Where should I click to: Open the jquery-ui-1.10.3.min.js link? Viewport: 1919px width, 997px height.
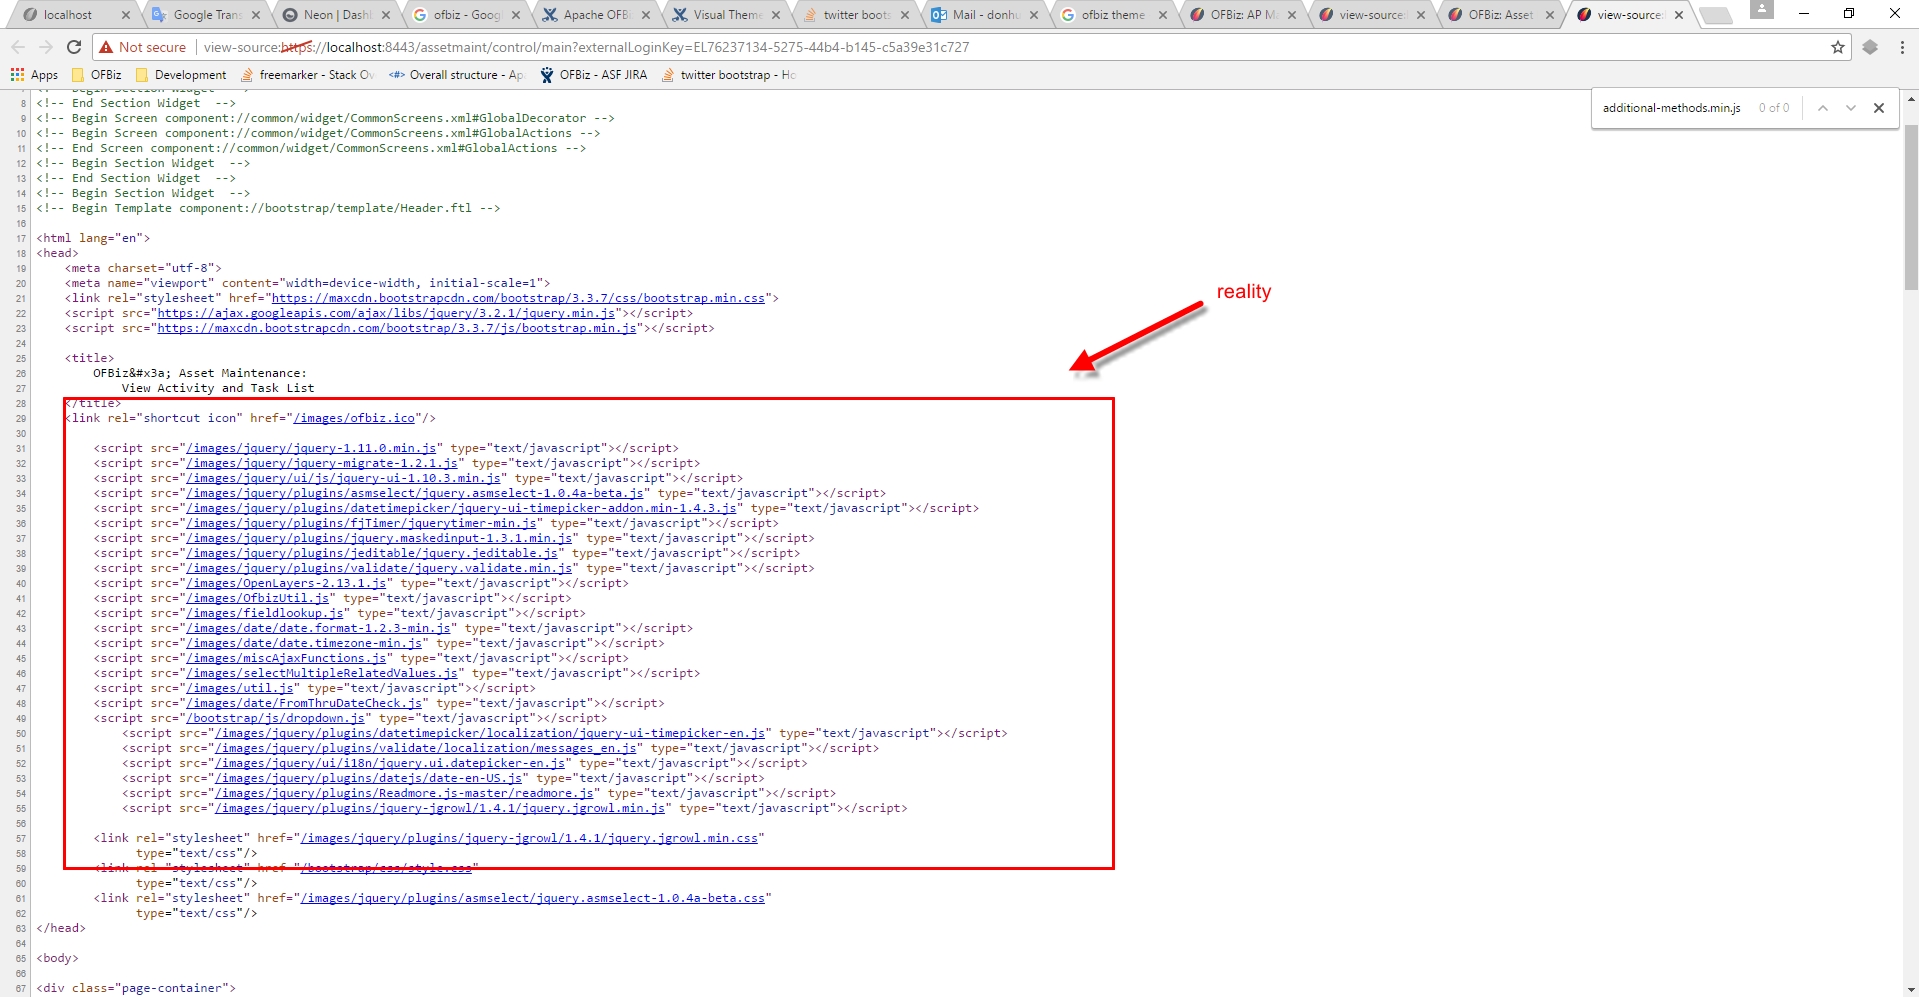pos(343,478)
